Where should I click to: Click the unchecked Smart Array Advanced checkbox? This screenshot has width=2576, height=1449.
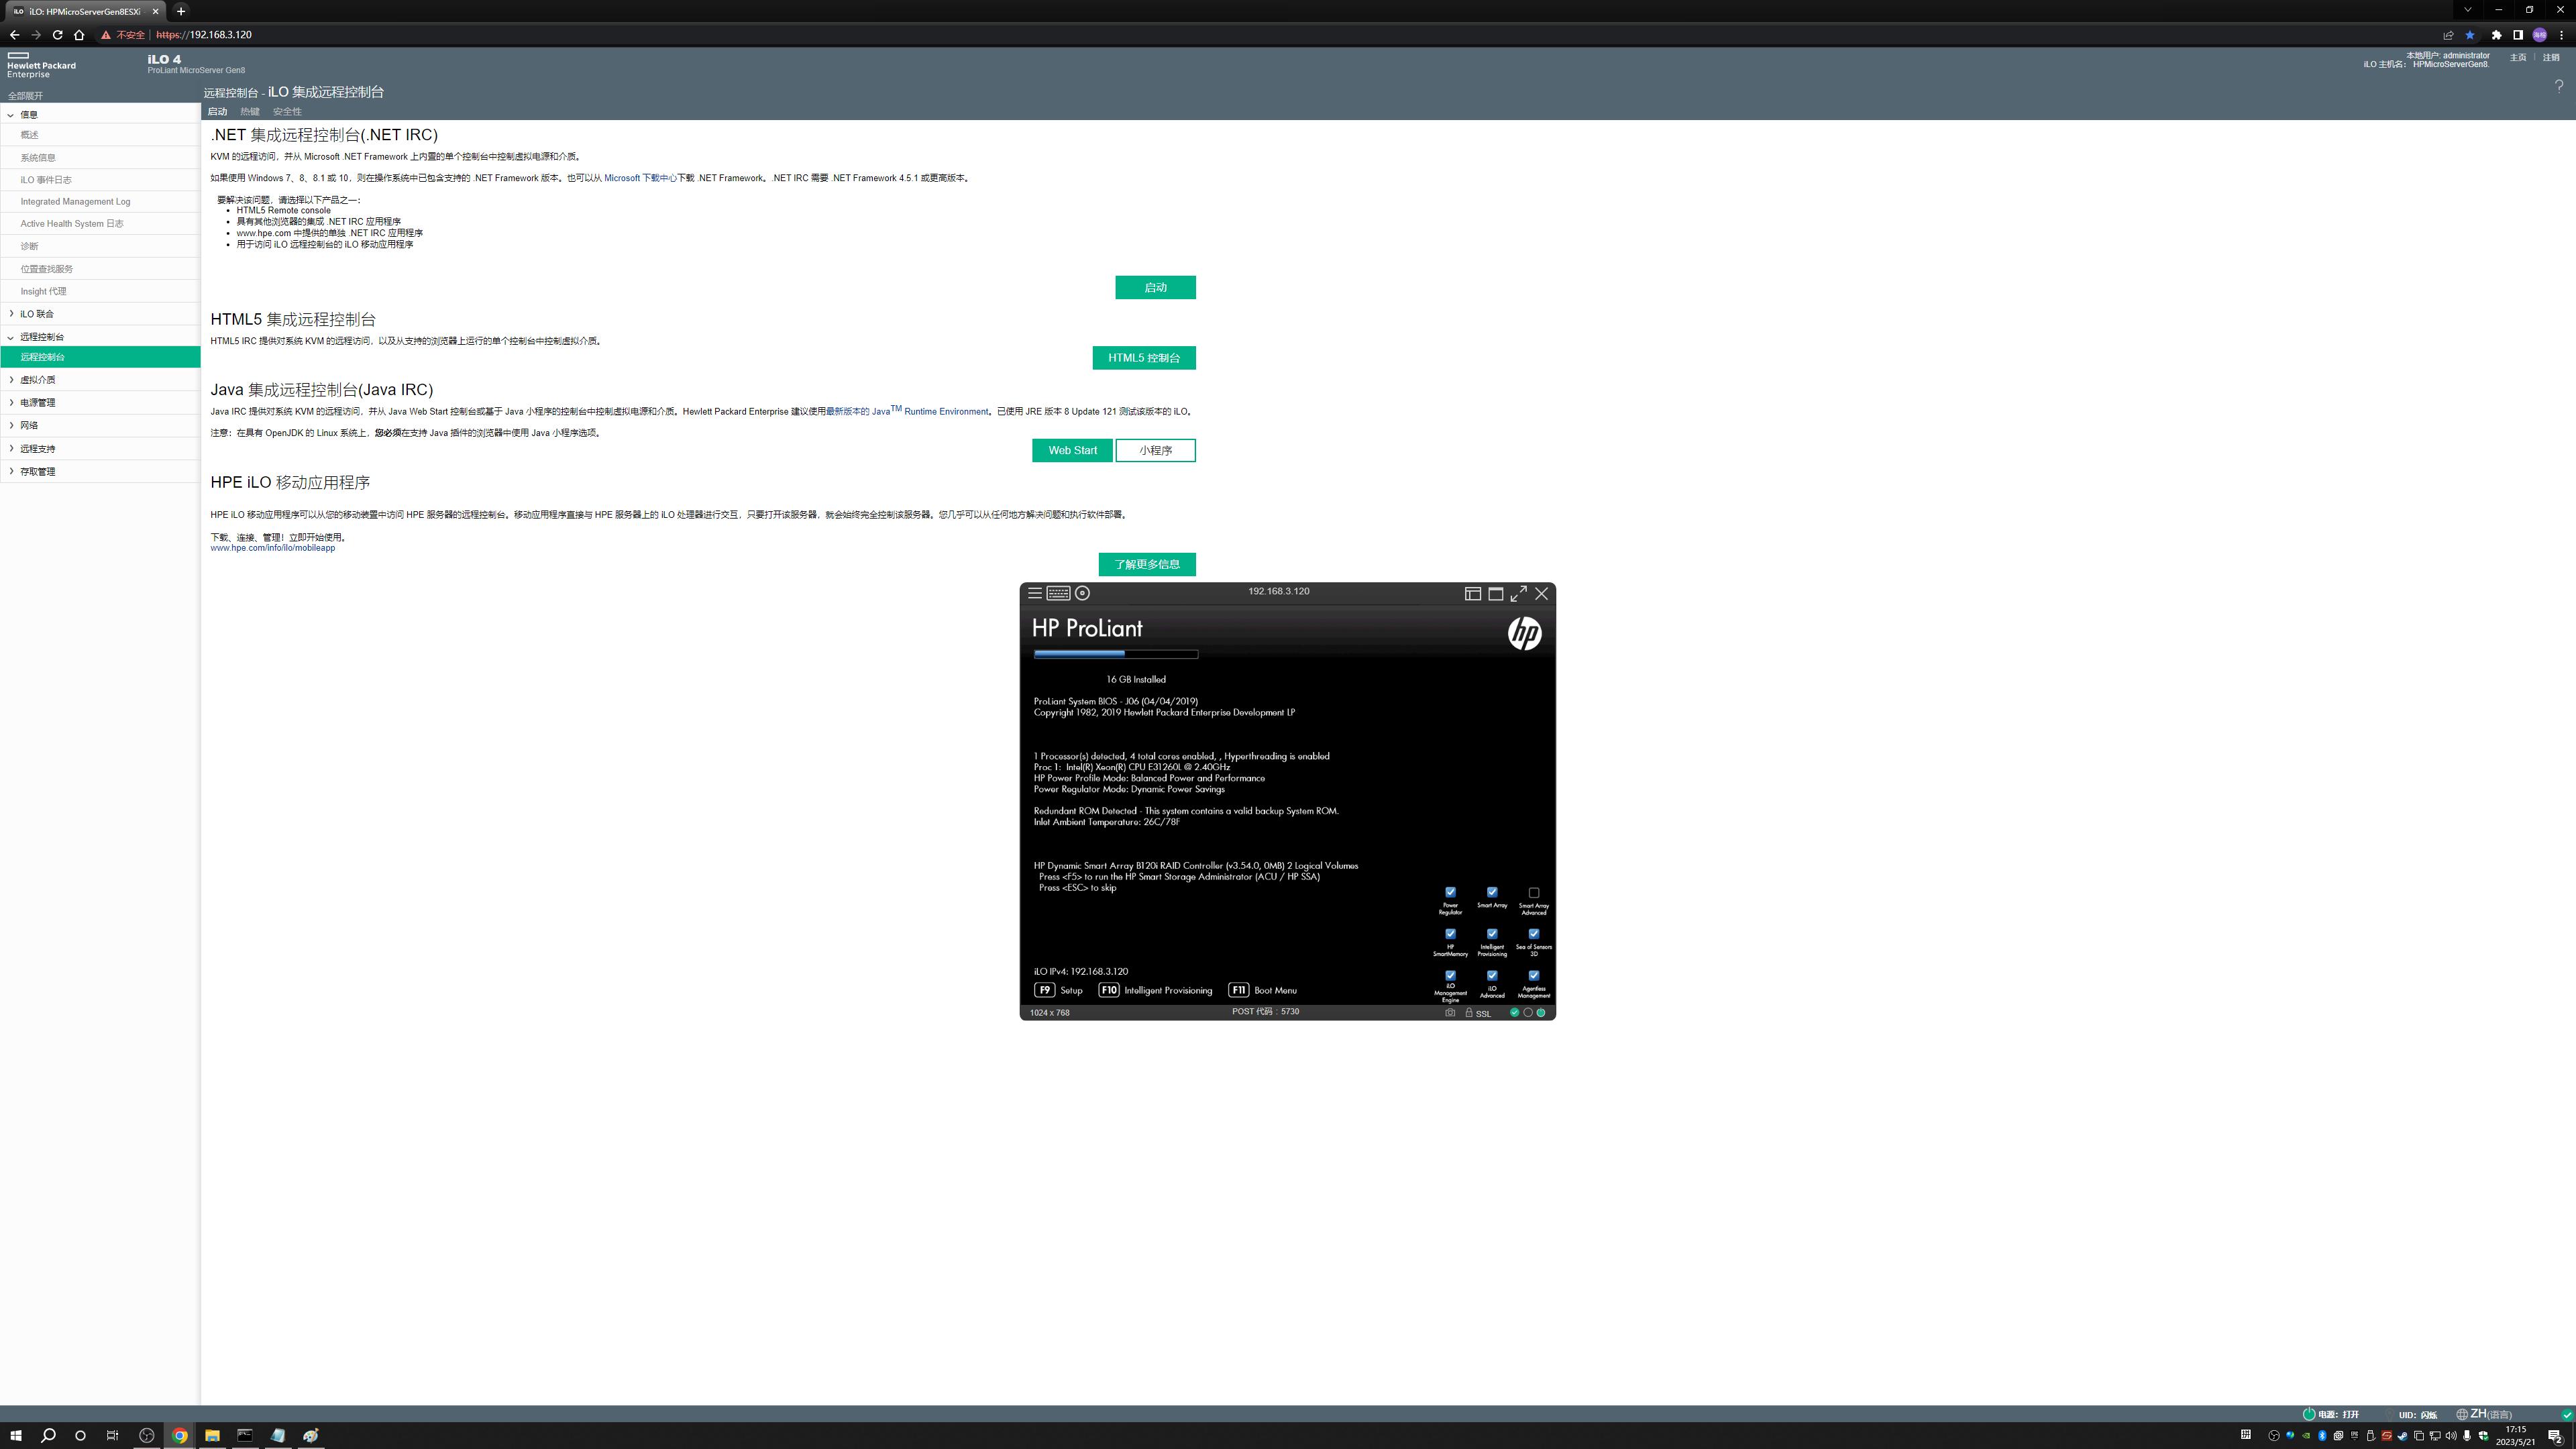coord(1533,893)
